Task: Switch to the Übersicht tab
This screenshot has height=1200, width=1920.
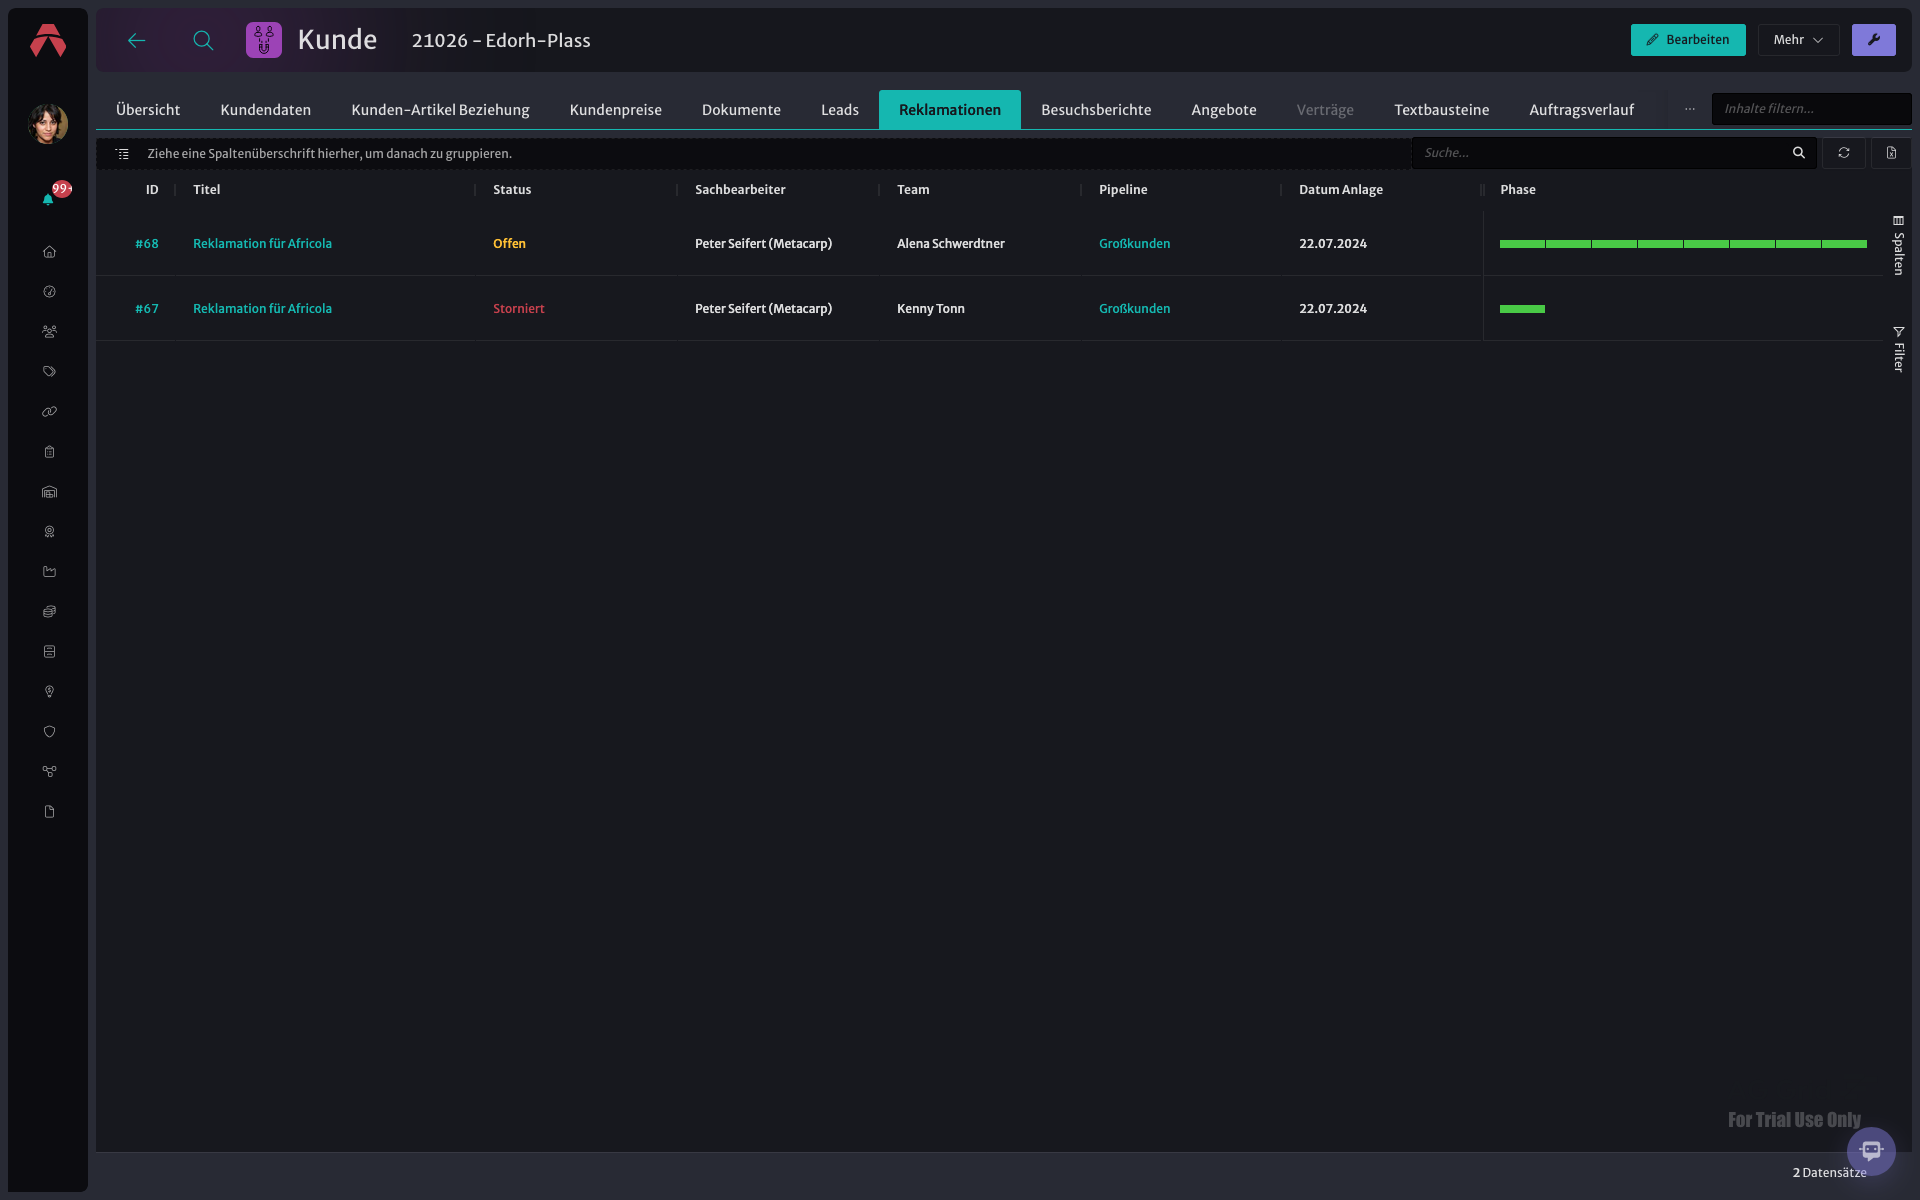Action: [148, 110]
